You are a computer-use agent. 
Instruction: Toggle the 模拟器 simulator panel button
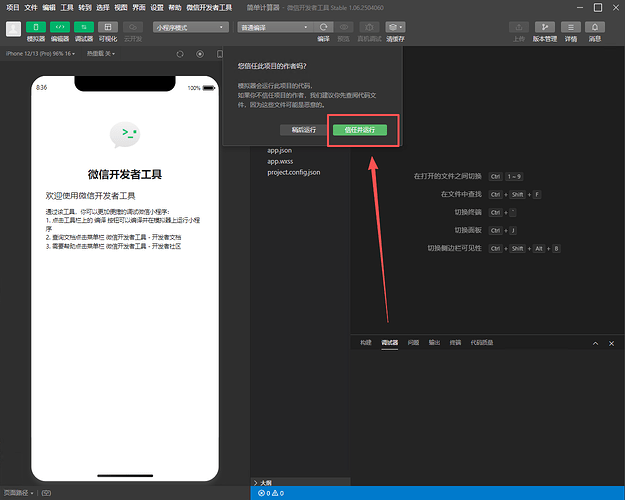click(36, 27)
